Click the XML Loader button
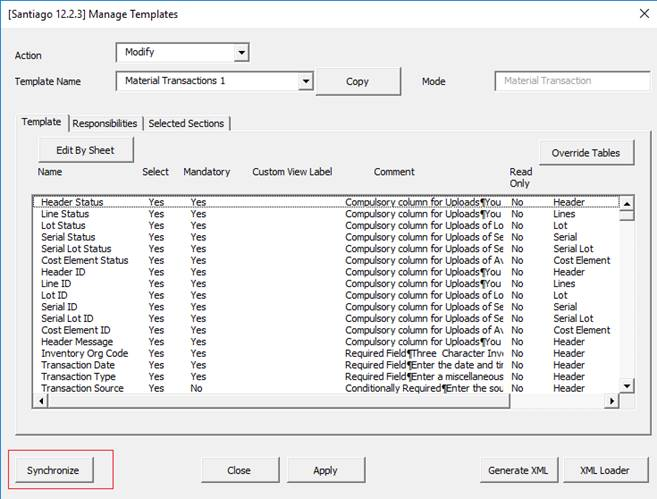The image size is (657, 499). (605, 470)
